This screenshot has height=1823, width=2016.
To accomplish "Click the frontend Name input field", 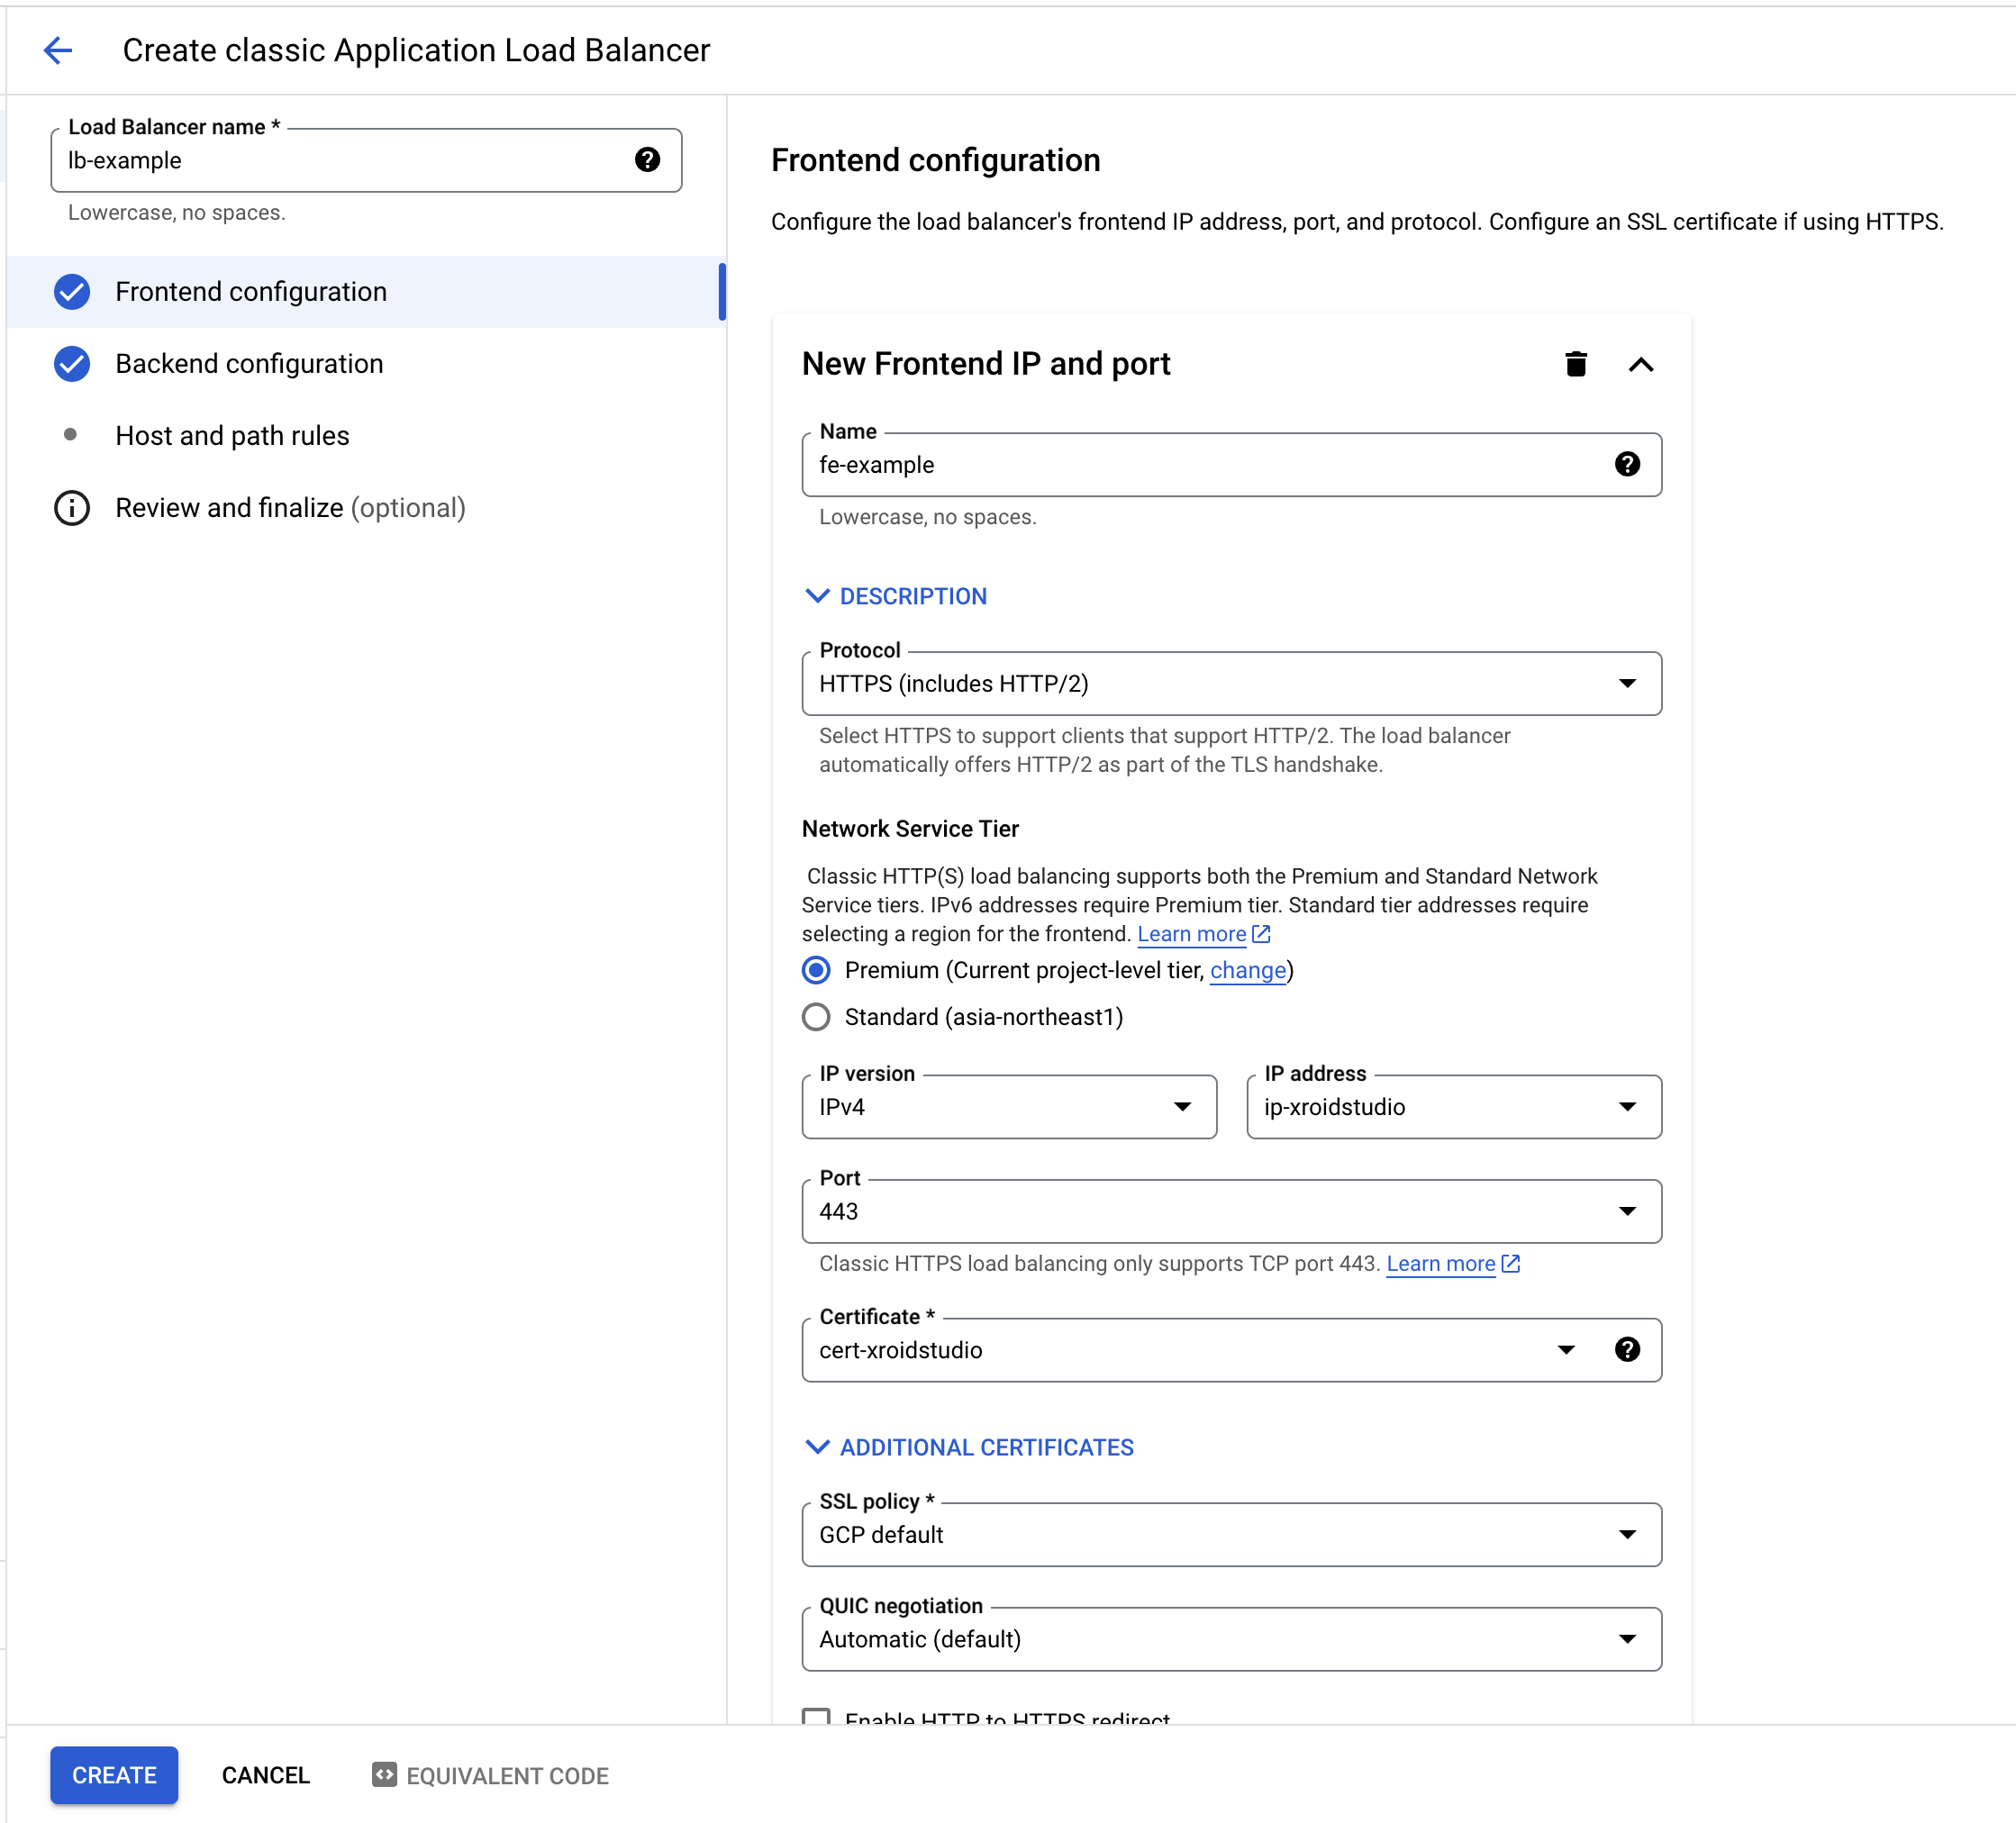I will click(x=1200, y=465).
